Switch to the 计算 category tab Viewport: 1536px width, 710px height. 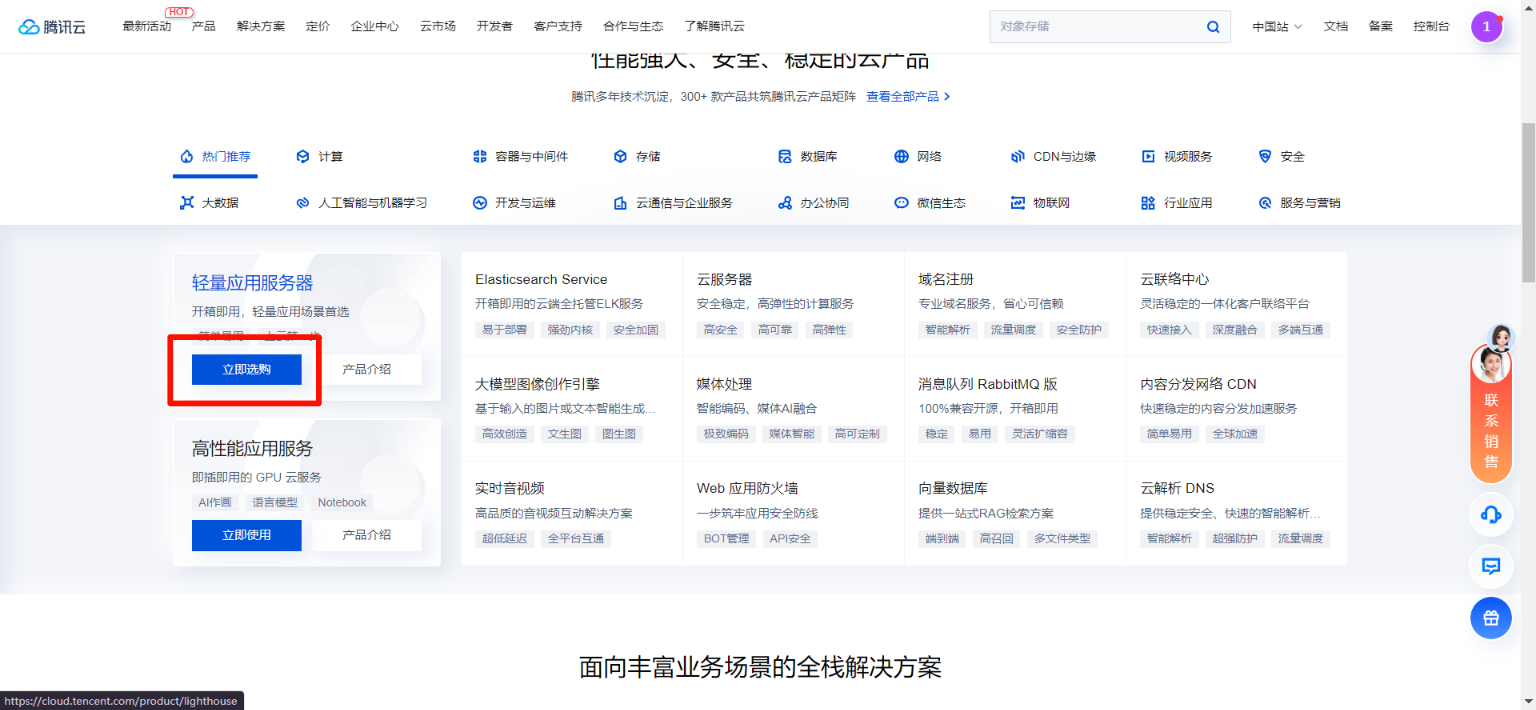click(x=320, y=157)
